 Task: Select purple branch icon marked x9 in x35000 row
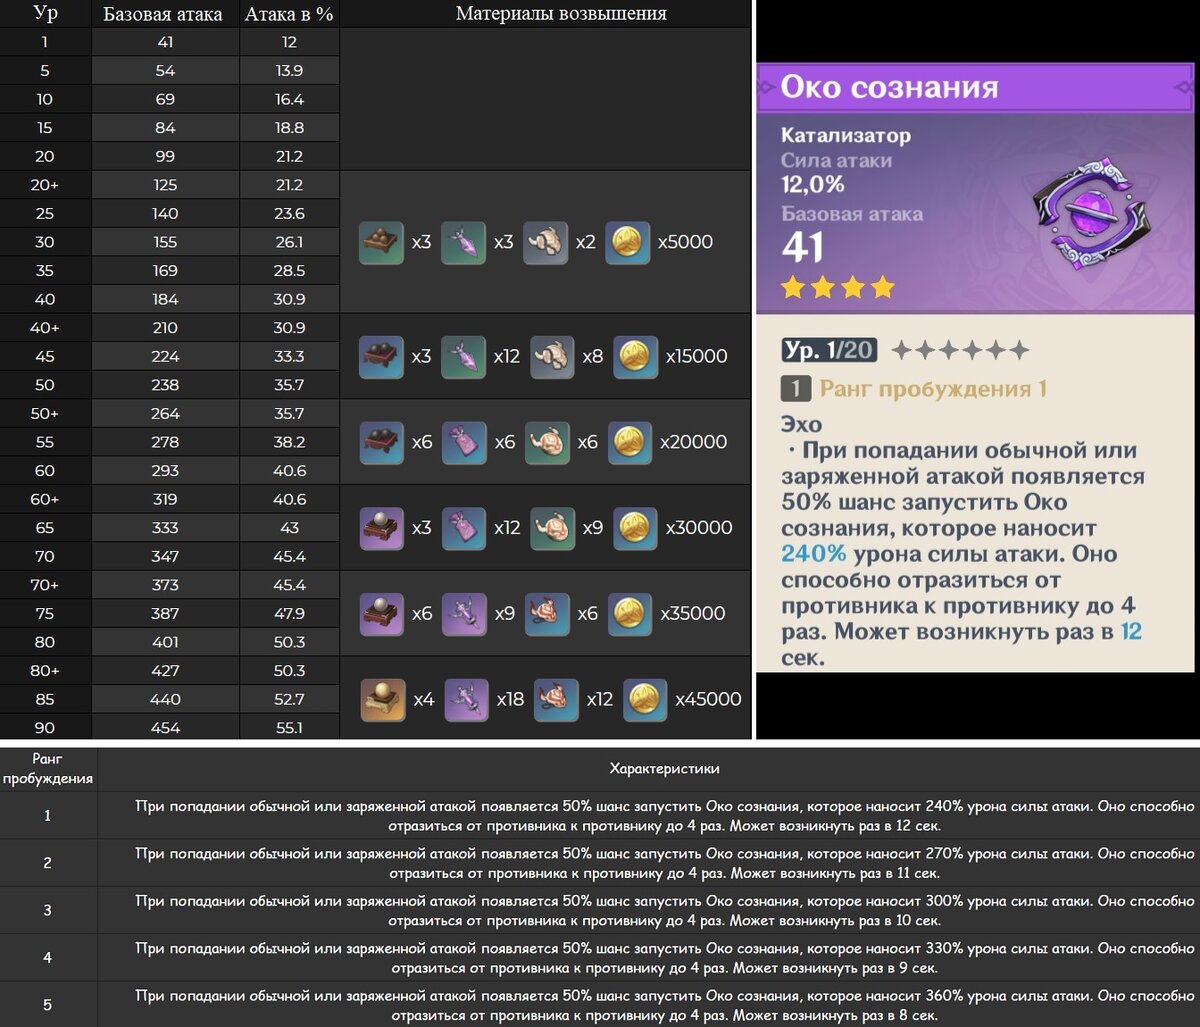tap(463, 614)
